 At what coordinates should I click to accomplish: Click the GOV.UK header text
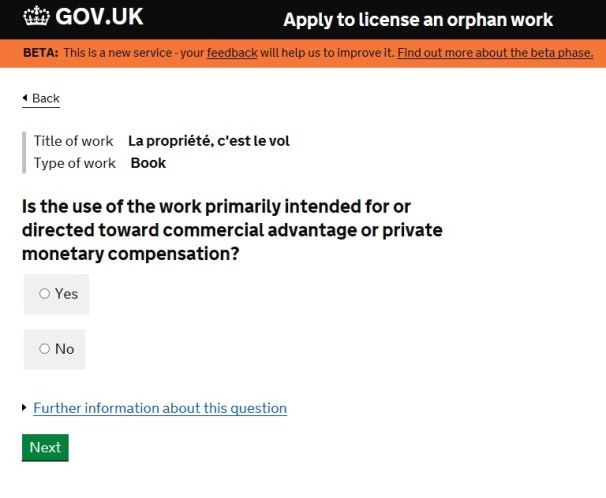point(99,18)
